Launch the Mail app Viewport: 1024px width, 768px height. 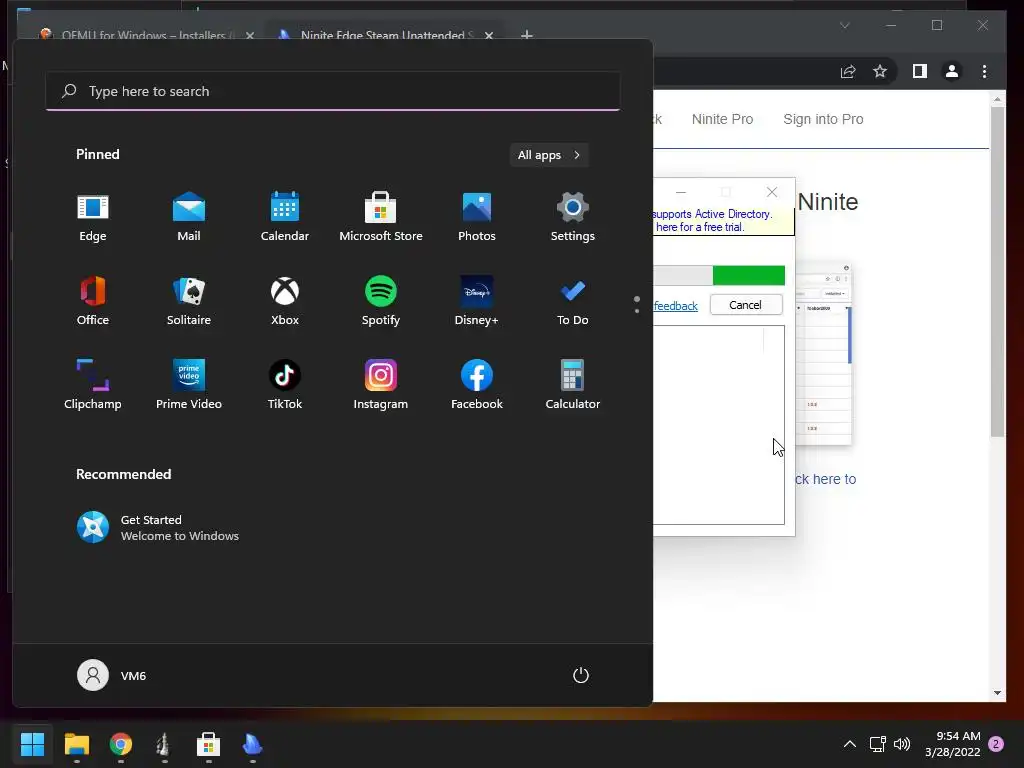point(189,218)
